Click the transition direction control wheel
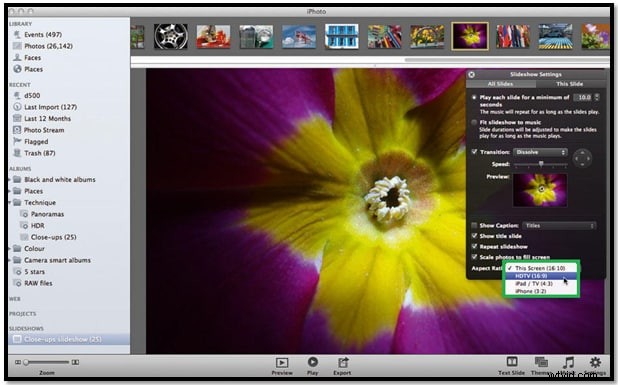This screenshot has width=618, height=385. coord(582,159)
